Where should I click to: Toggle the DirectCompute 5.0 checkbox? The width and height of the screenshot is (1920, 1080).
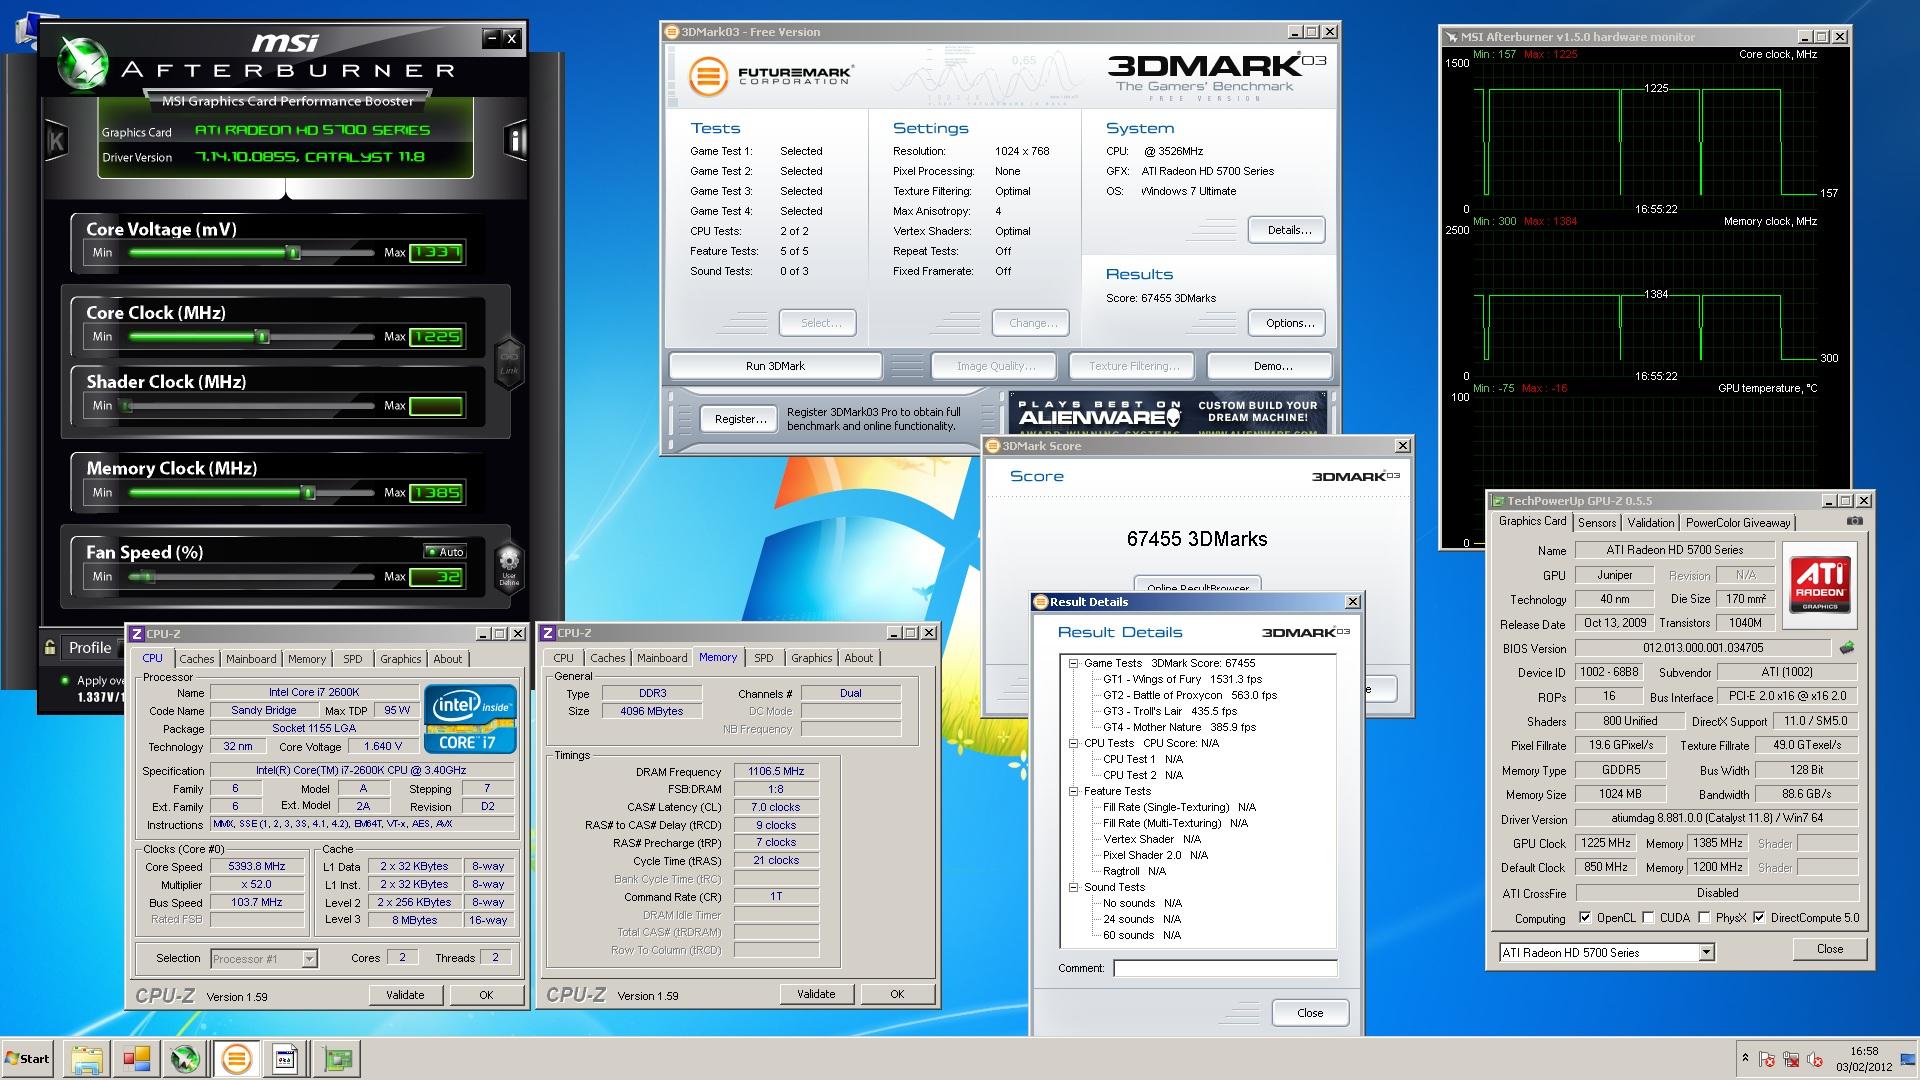tap(1758, 918)
